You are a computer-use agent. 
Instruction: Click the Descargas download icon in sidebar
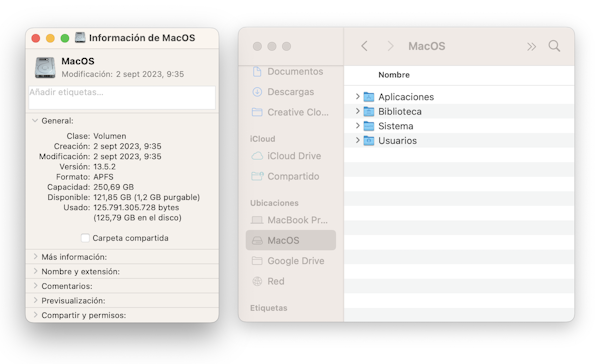pyautogui.click(x=257, y=92)
